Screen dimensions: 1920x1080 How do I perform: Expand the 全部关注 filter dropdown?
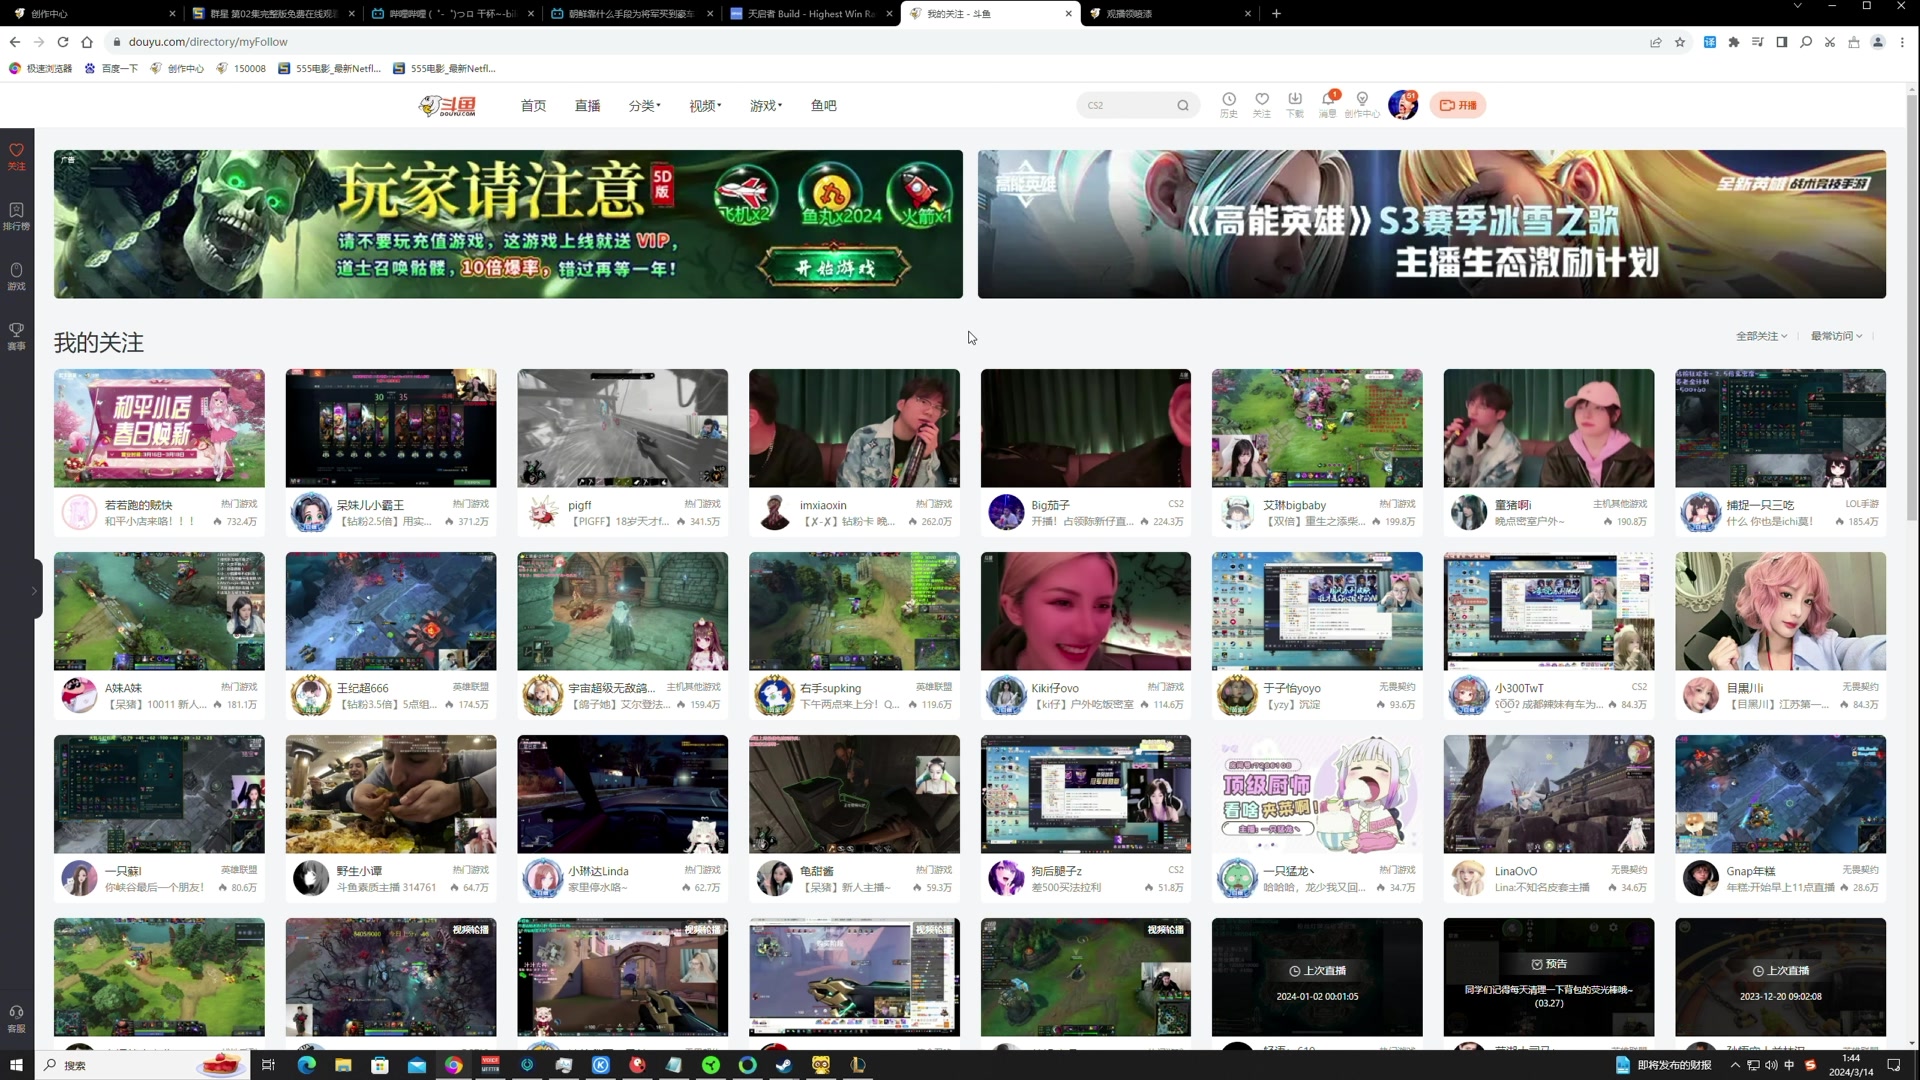(x=1761, y=336)
